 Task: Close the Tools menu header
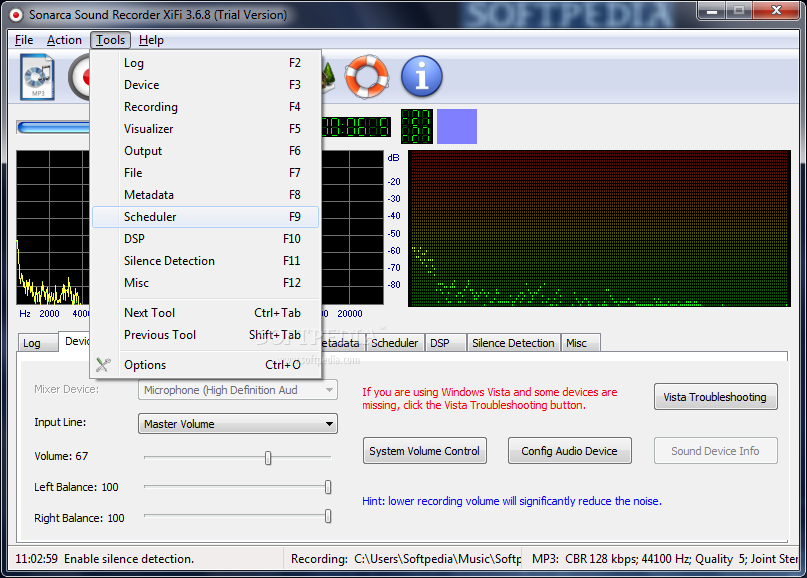coord(110,40)
